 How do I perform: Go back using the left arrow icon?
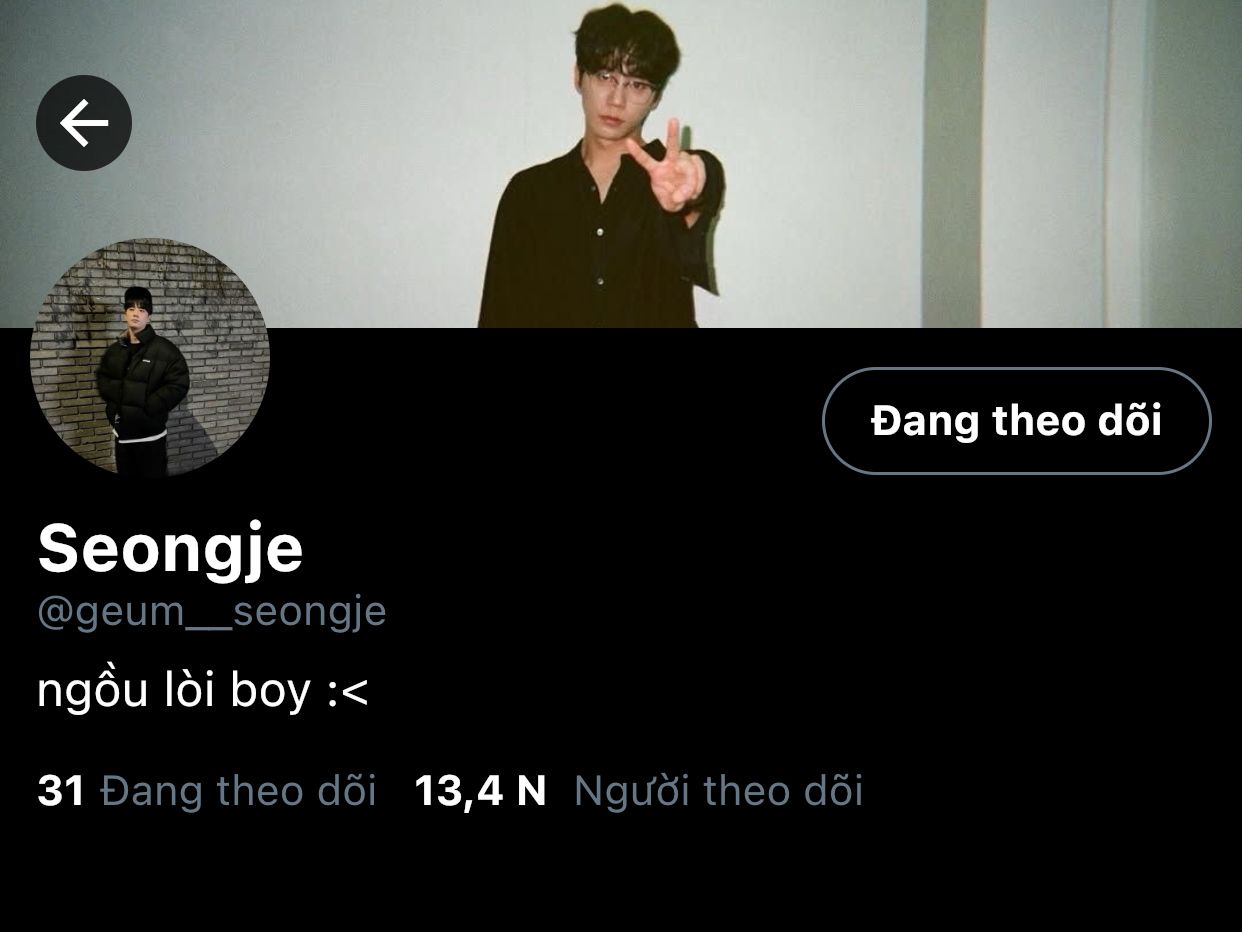(x=84, y=123)
